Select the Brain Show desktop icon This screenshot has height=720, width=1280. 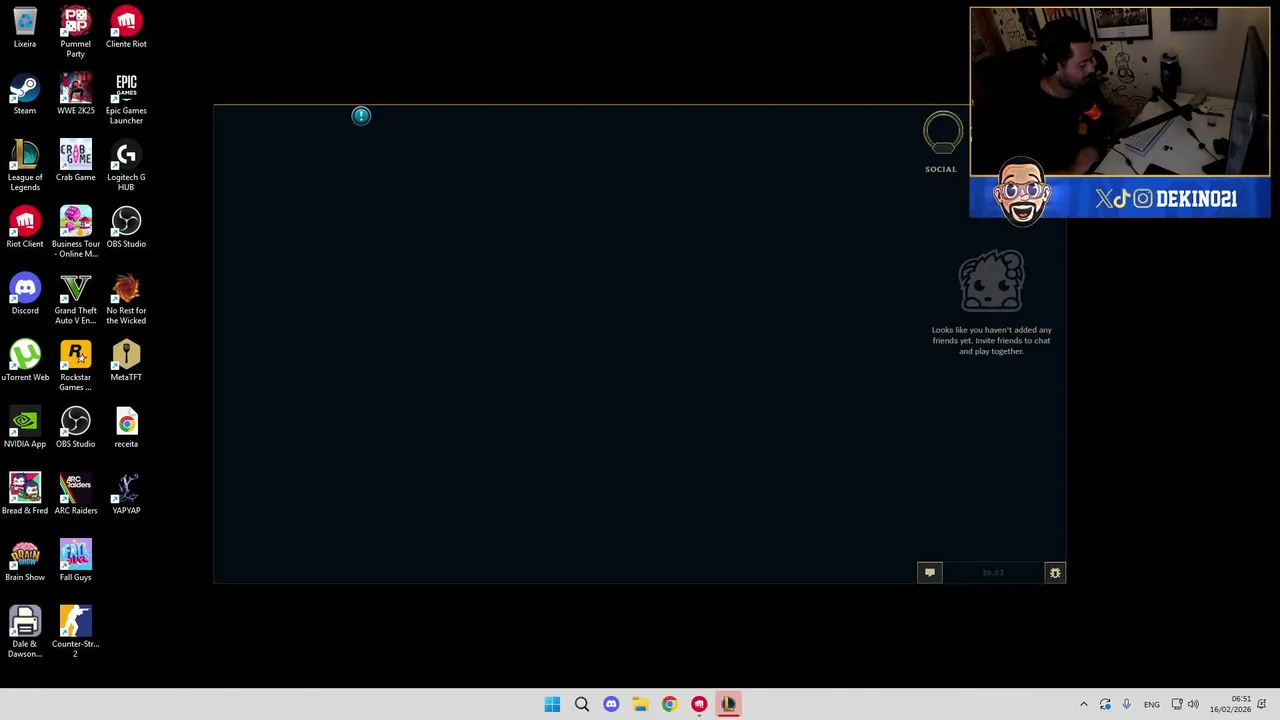coord(25,561)
